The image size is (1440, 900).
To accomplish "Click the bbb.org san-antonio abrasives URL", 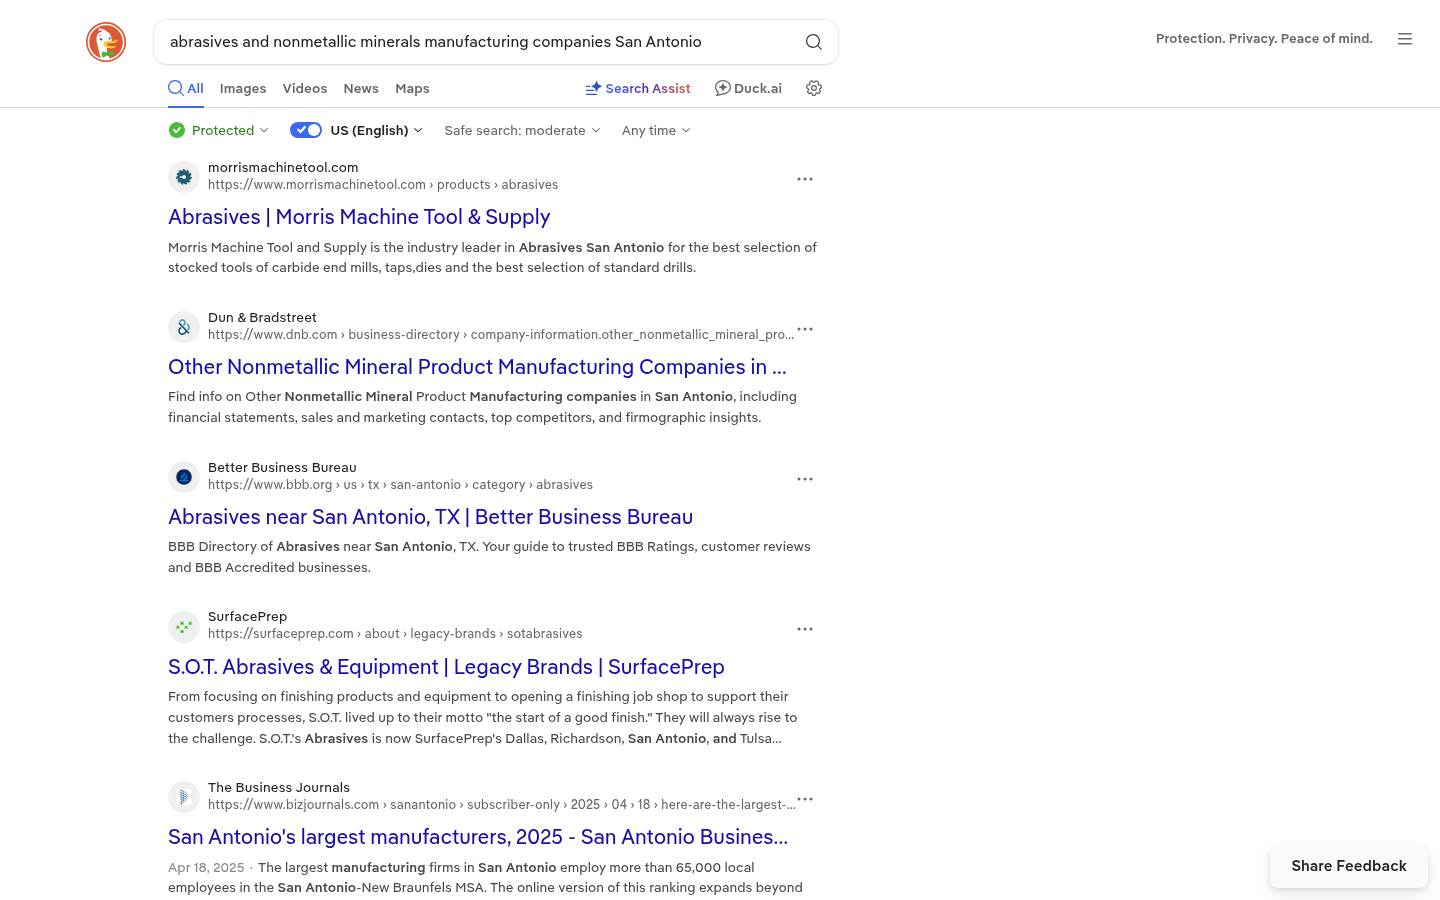I will (x=400, y=485).
